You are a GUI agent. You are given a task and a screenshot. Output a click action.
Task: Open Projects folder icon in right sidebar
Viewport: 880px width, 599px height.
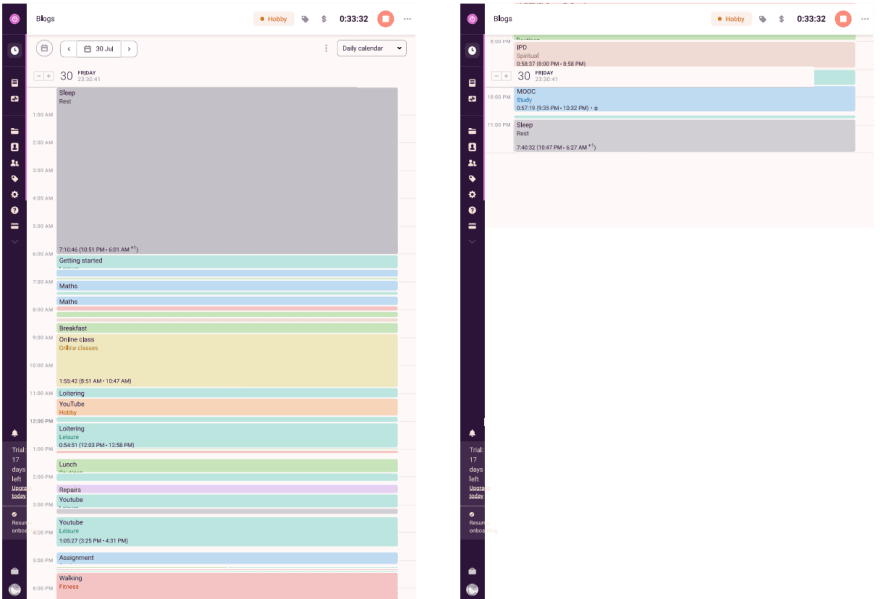[472, 131]
